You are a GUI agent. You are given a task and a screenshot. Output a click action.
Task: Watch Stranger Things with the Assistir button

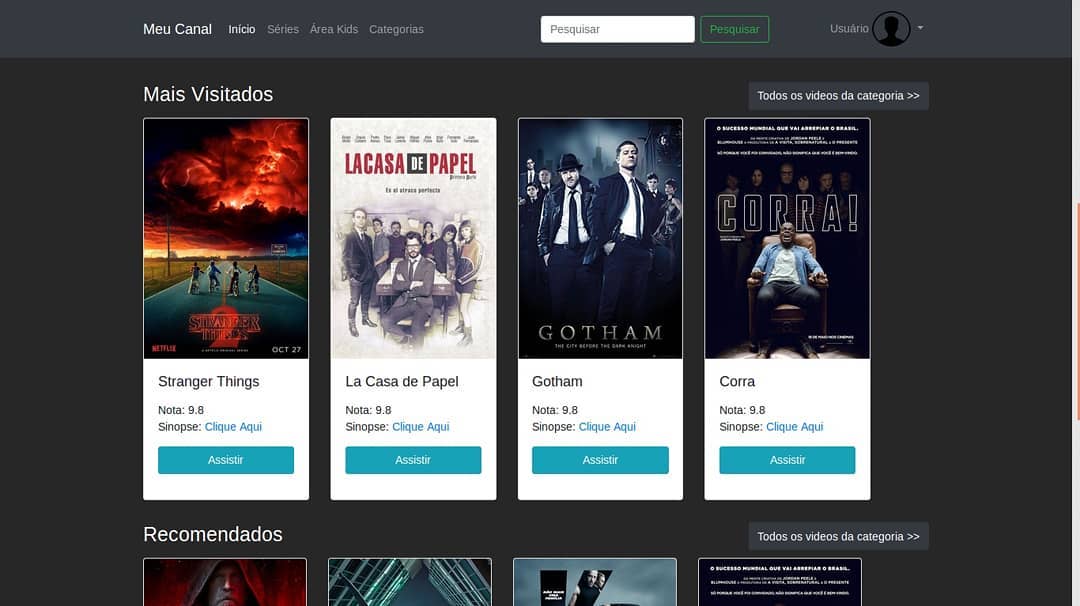pos(226,460)
